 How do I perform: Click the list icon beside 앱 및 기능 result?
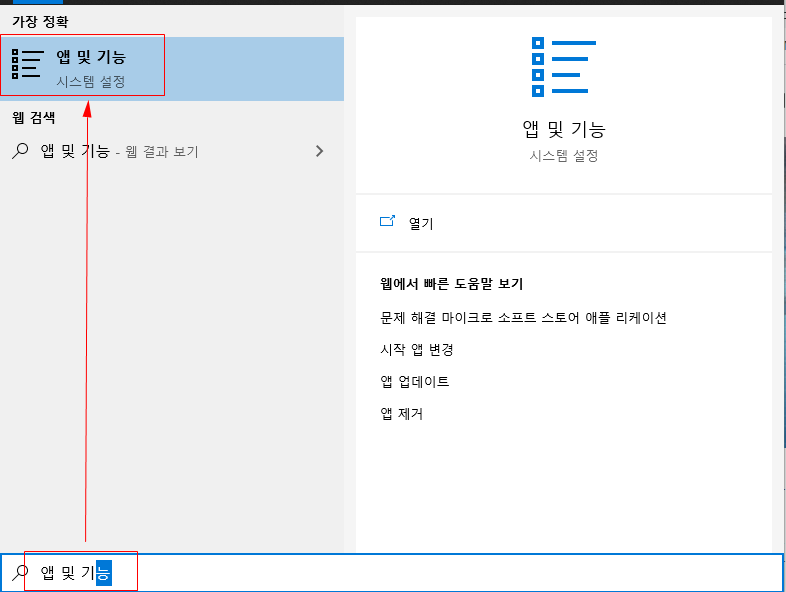[x=27, y=64]
